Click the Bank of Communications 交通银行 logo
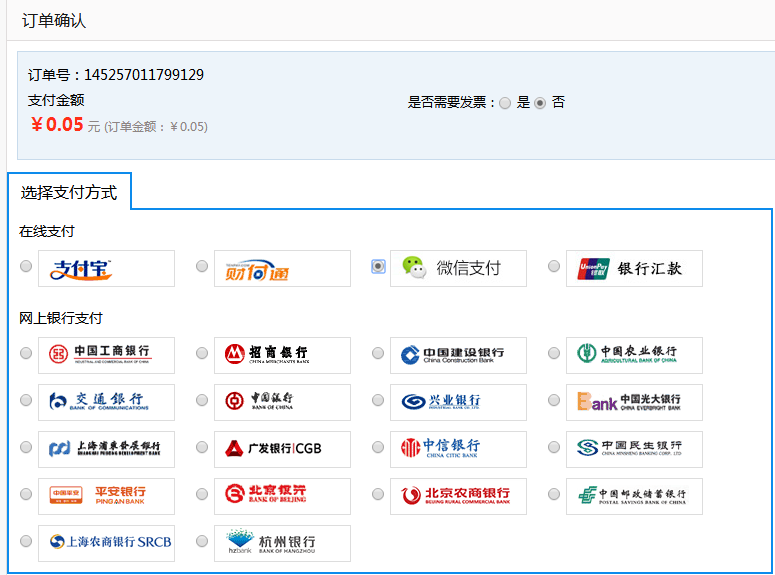 106,402
